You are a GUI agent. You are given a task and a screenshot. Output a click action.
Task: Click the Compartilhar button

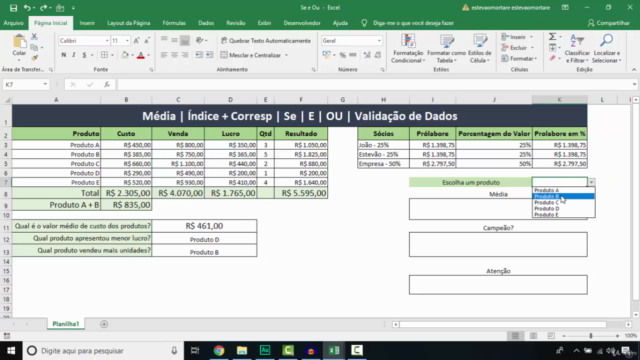(609, 23)
